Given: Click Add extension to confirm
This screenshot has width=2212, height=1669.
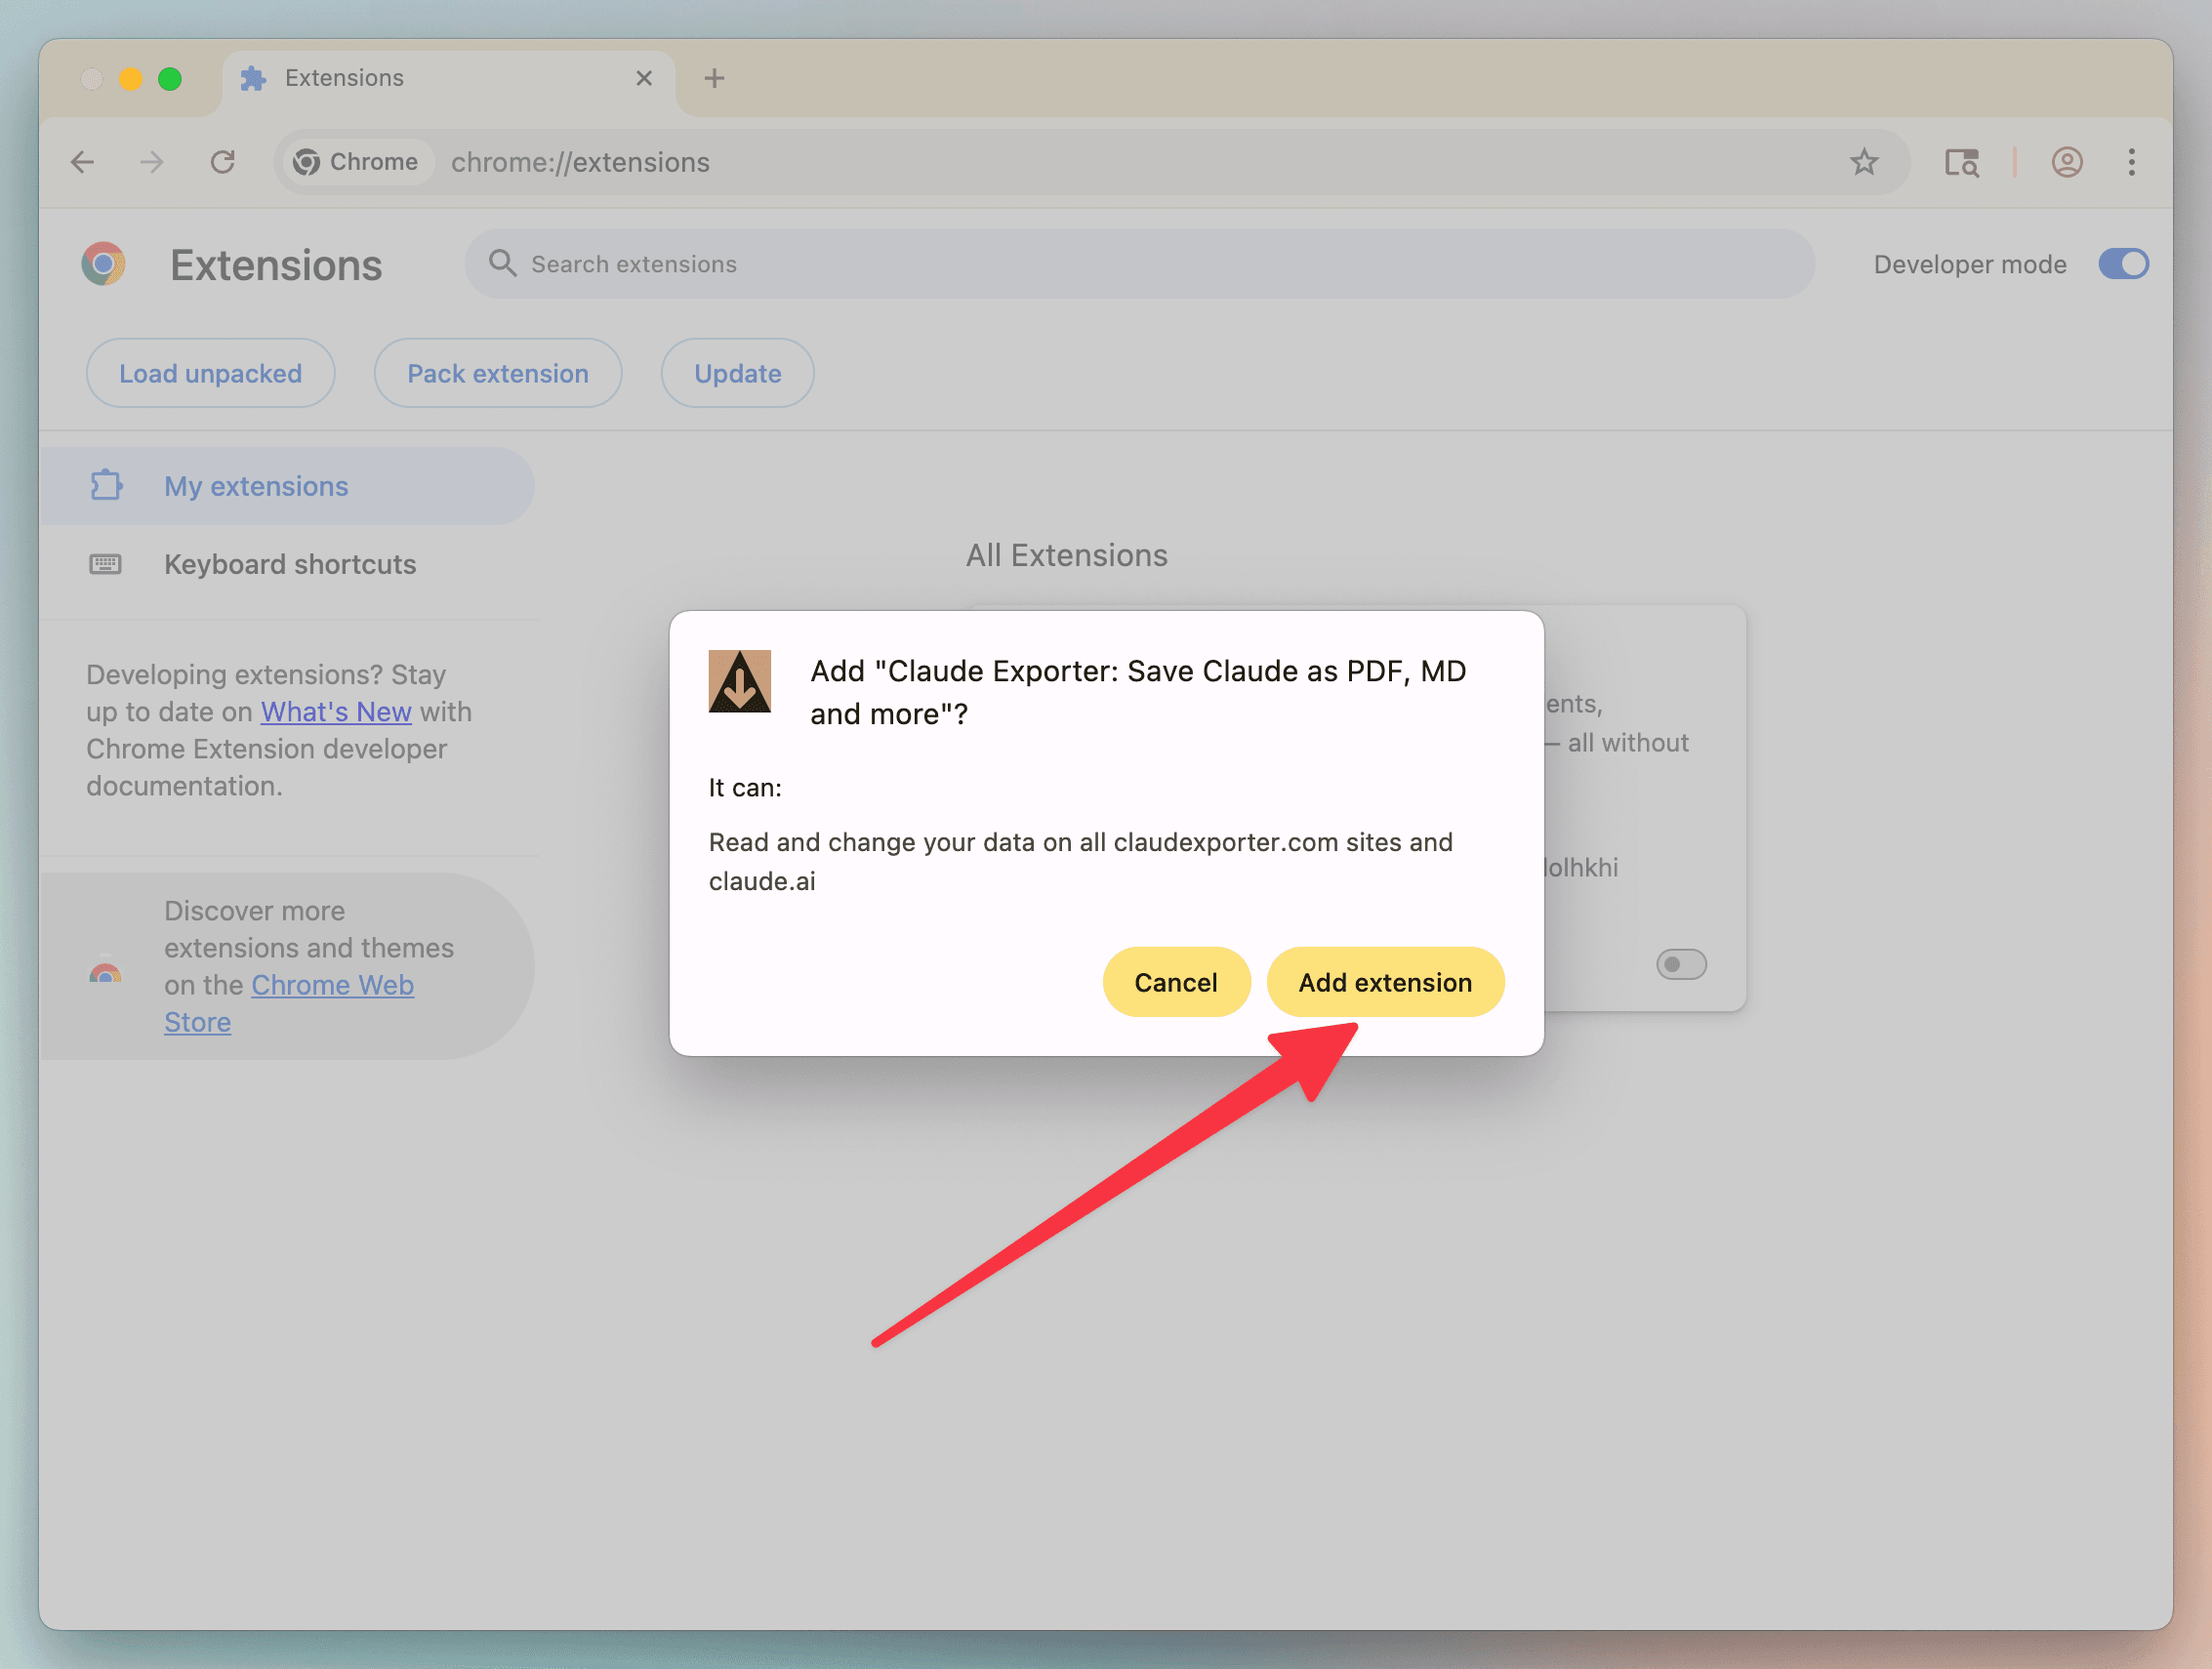Looking at the screenshot, I should 1385,982.
